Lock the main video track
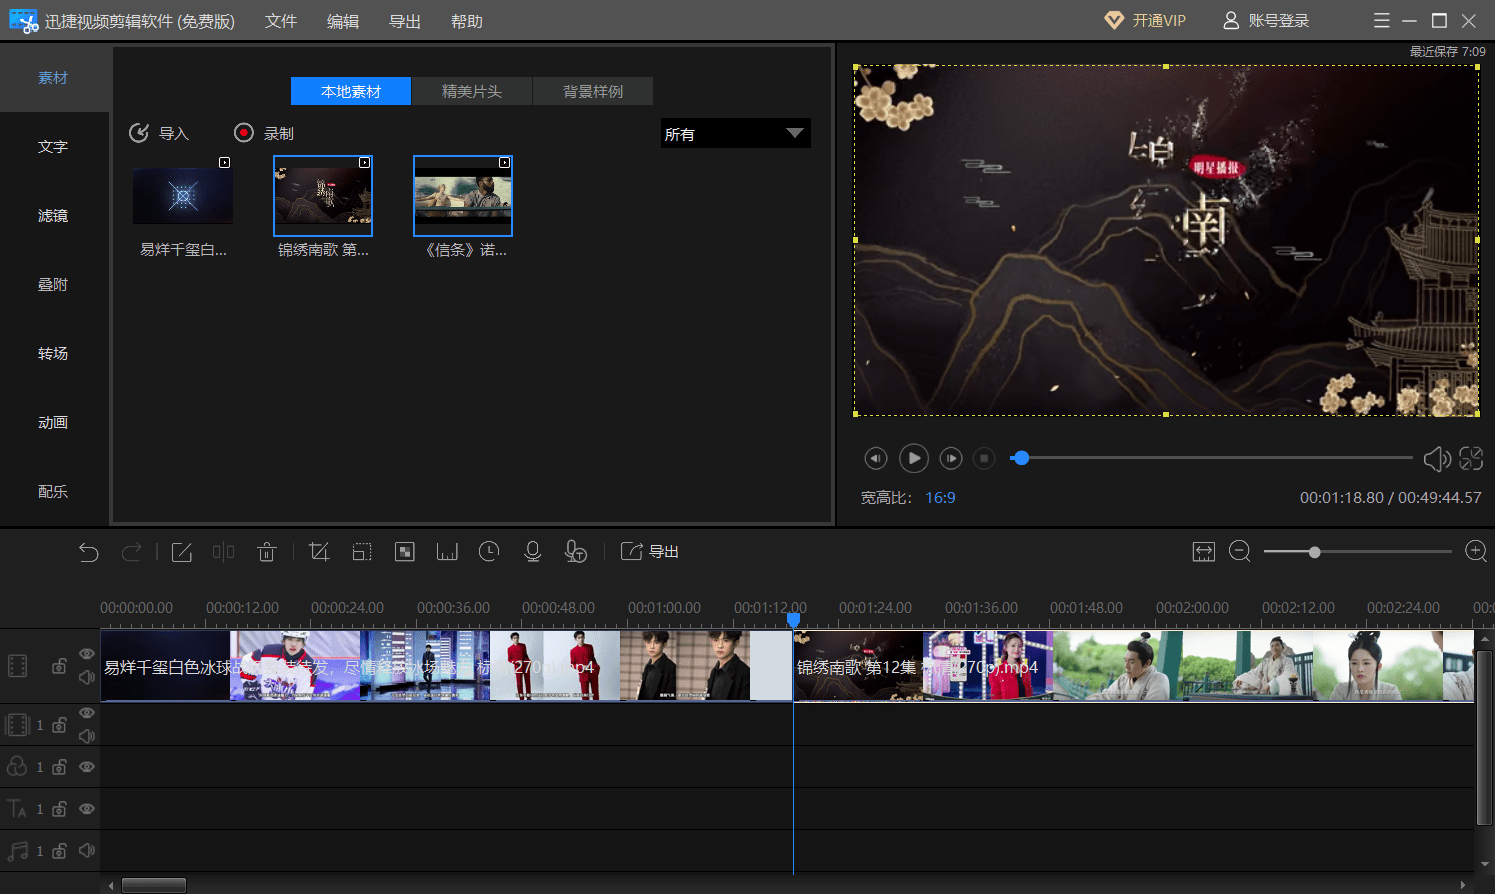 [60, 666]
